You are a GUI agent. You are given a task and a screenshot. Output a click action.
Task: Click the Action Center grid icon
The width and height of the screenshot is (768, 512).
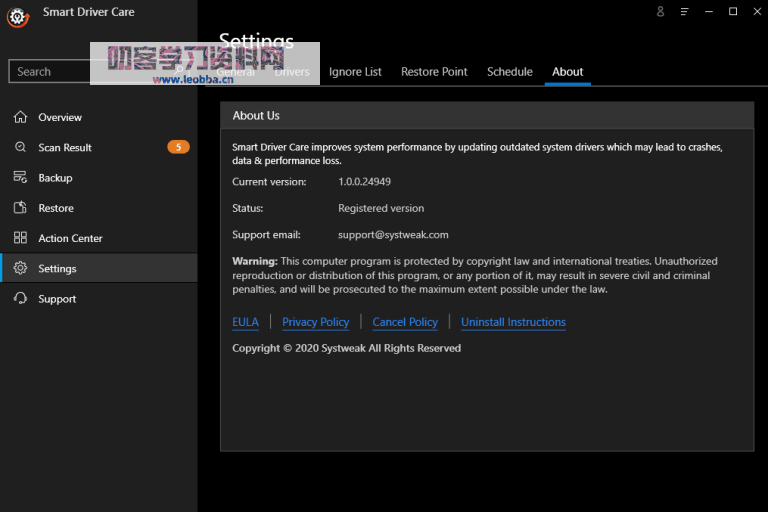tap(20, 238)
